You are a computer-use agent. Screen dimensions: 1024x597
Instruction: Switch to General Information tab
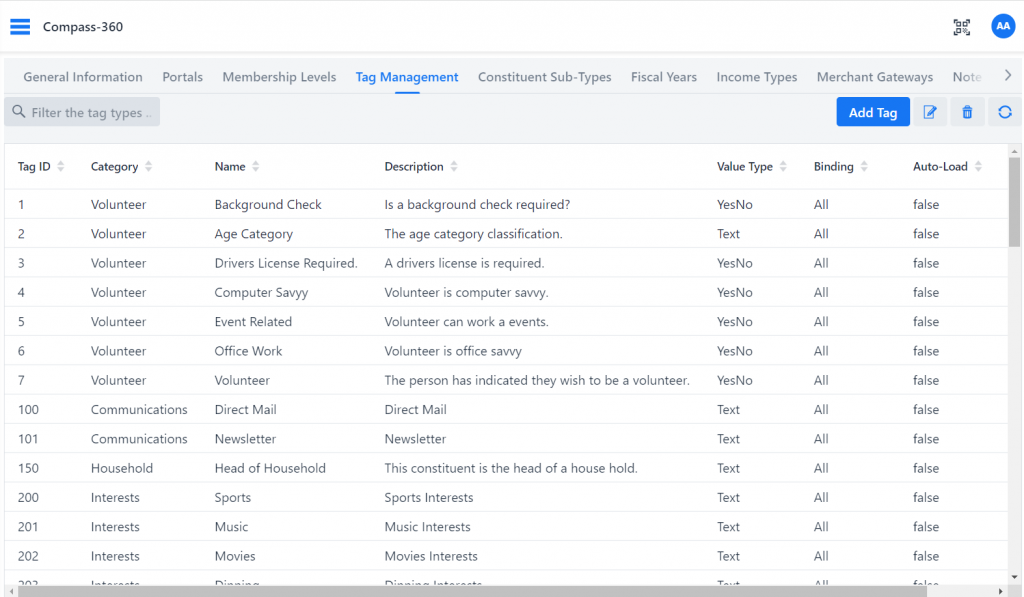tap(83, 77)
